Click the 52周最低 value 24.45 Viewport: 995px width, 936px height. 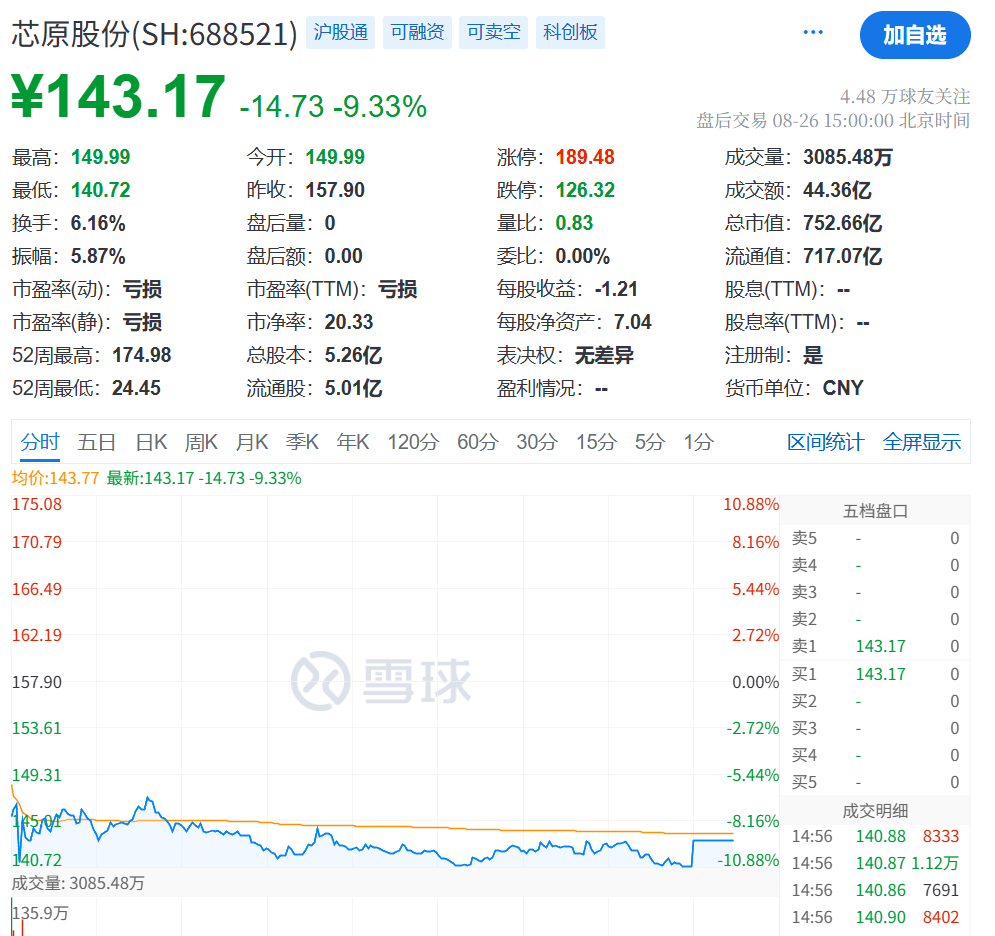pos(136,388)
